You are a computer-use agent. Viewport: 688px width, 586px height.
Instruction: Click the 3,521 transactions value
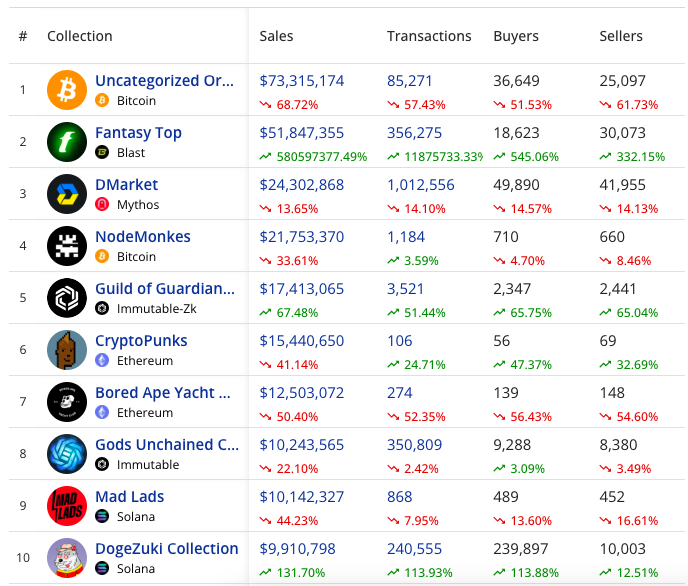pos(405,289)
